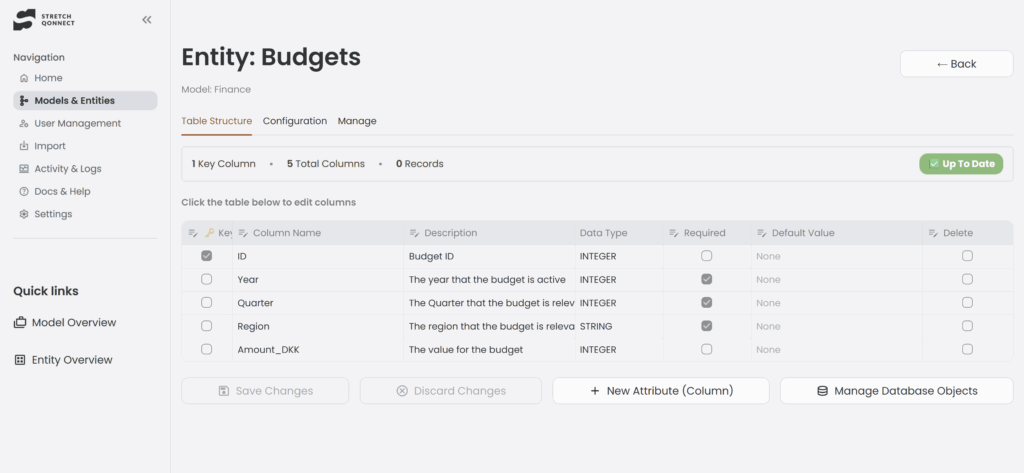The width and height of the screenshot is (1024, 473).
Task: Open Docs & Help
Action: (62, 191)
